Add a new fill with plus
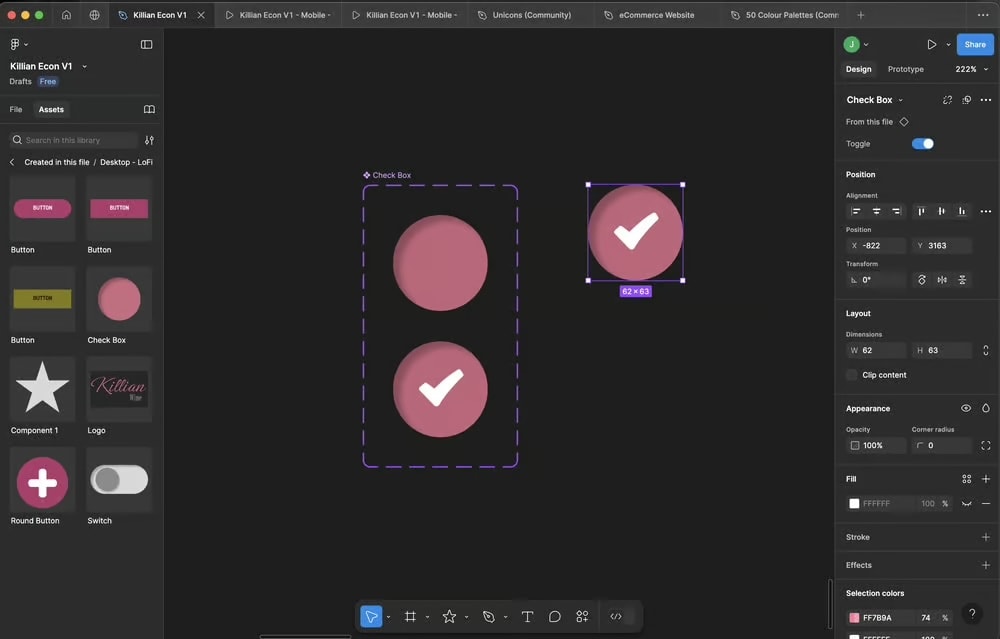Image resolution: width=1000 pixels, height=639 pixels. tap(986, 479)
